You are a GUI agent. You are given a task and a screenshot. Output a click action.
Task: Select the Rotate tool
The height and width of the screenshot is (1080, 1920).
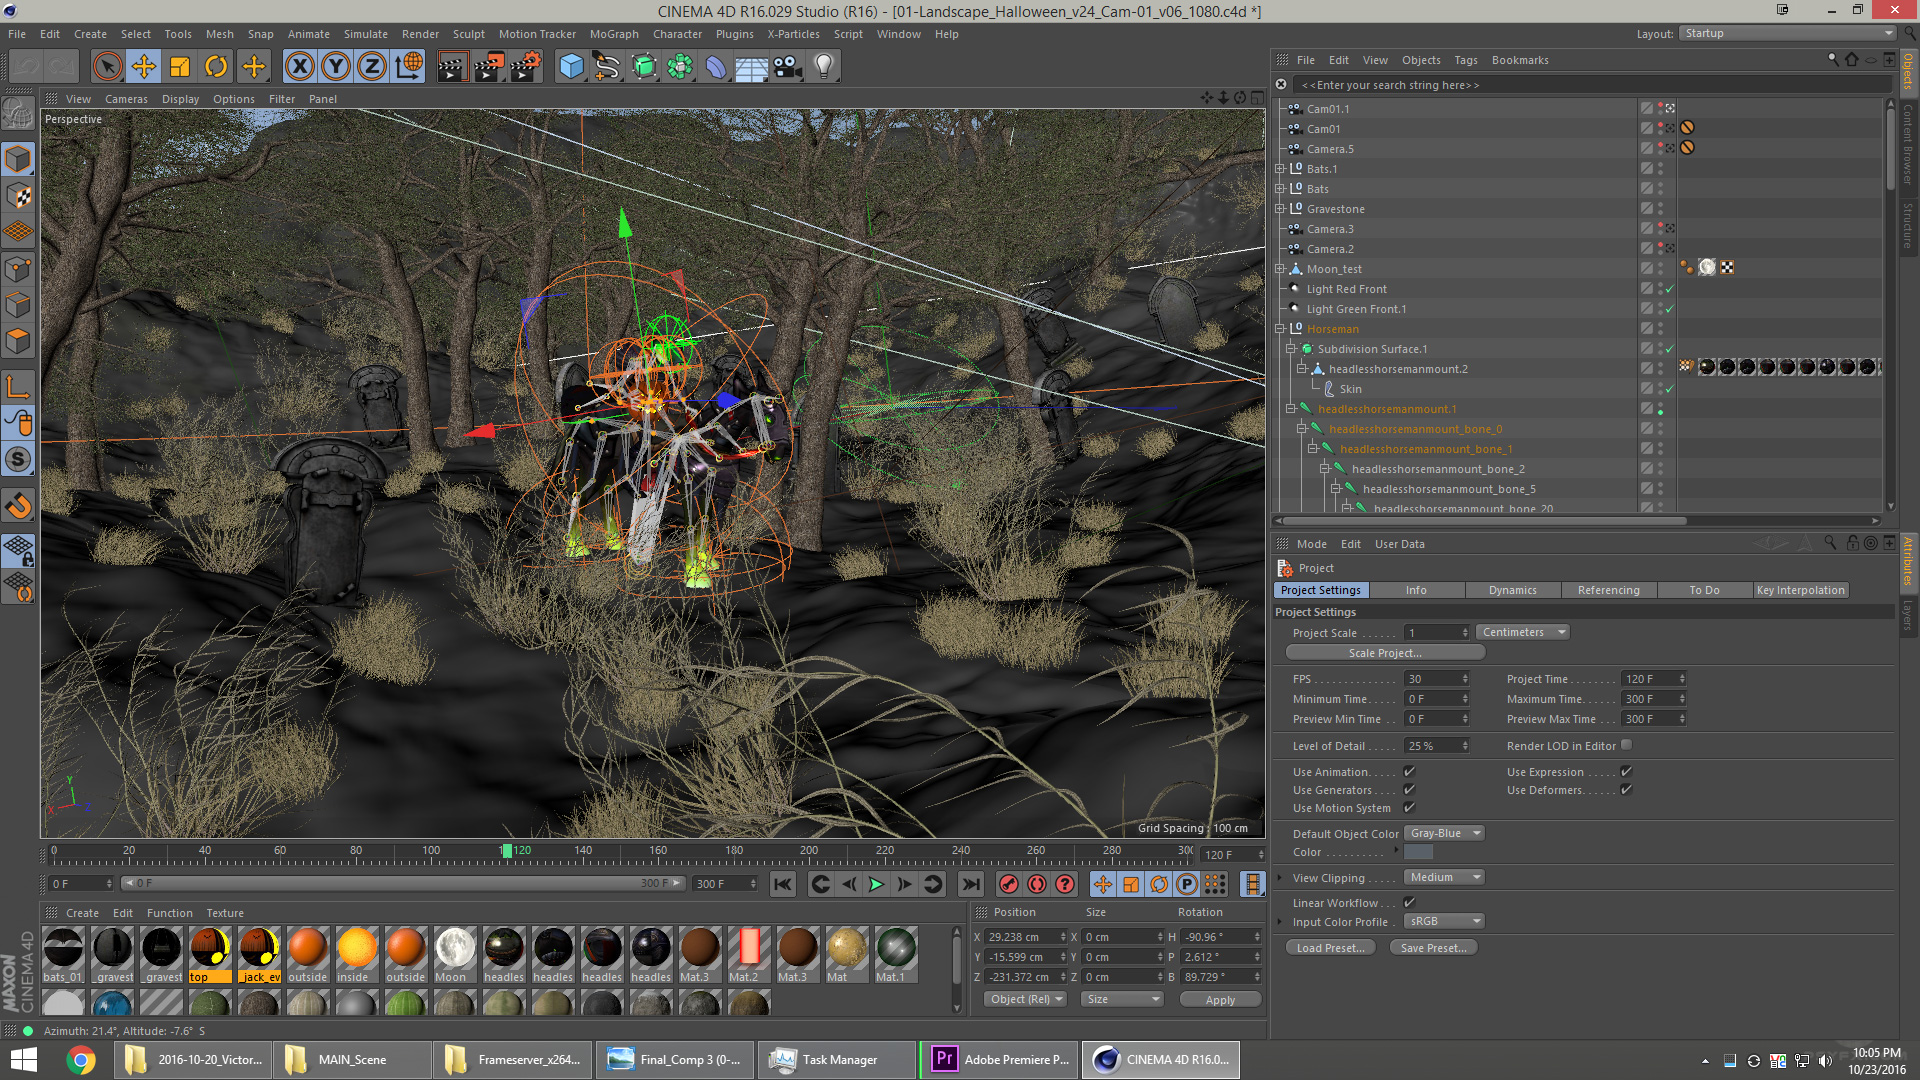point(216,67)
